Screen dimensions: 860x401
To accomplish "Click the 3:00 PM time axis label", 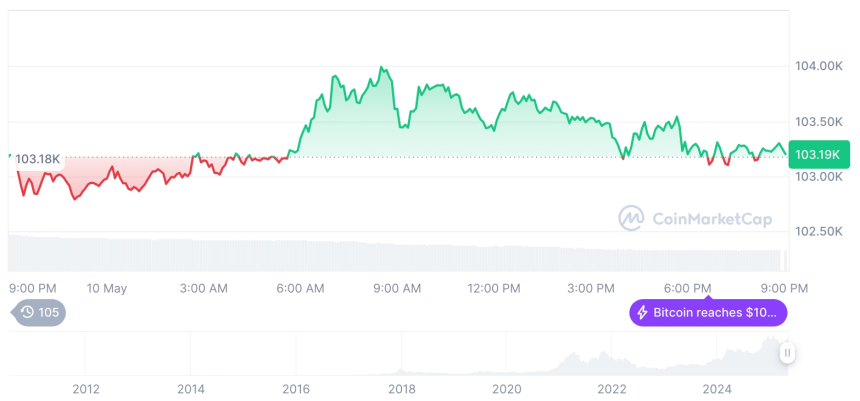I will (x=591, y=288).
